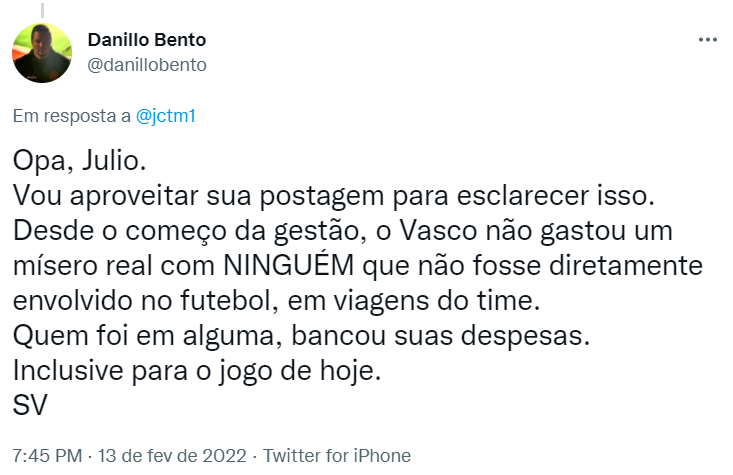Image resolution: width=733 pixels, height=475 pixels.
Task: Click the 7:45 PM timestamp
Action: point(47,455)
